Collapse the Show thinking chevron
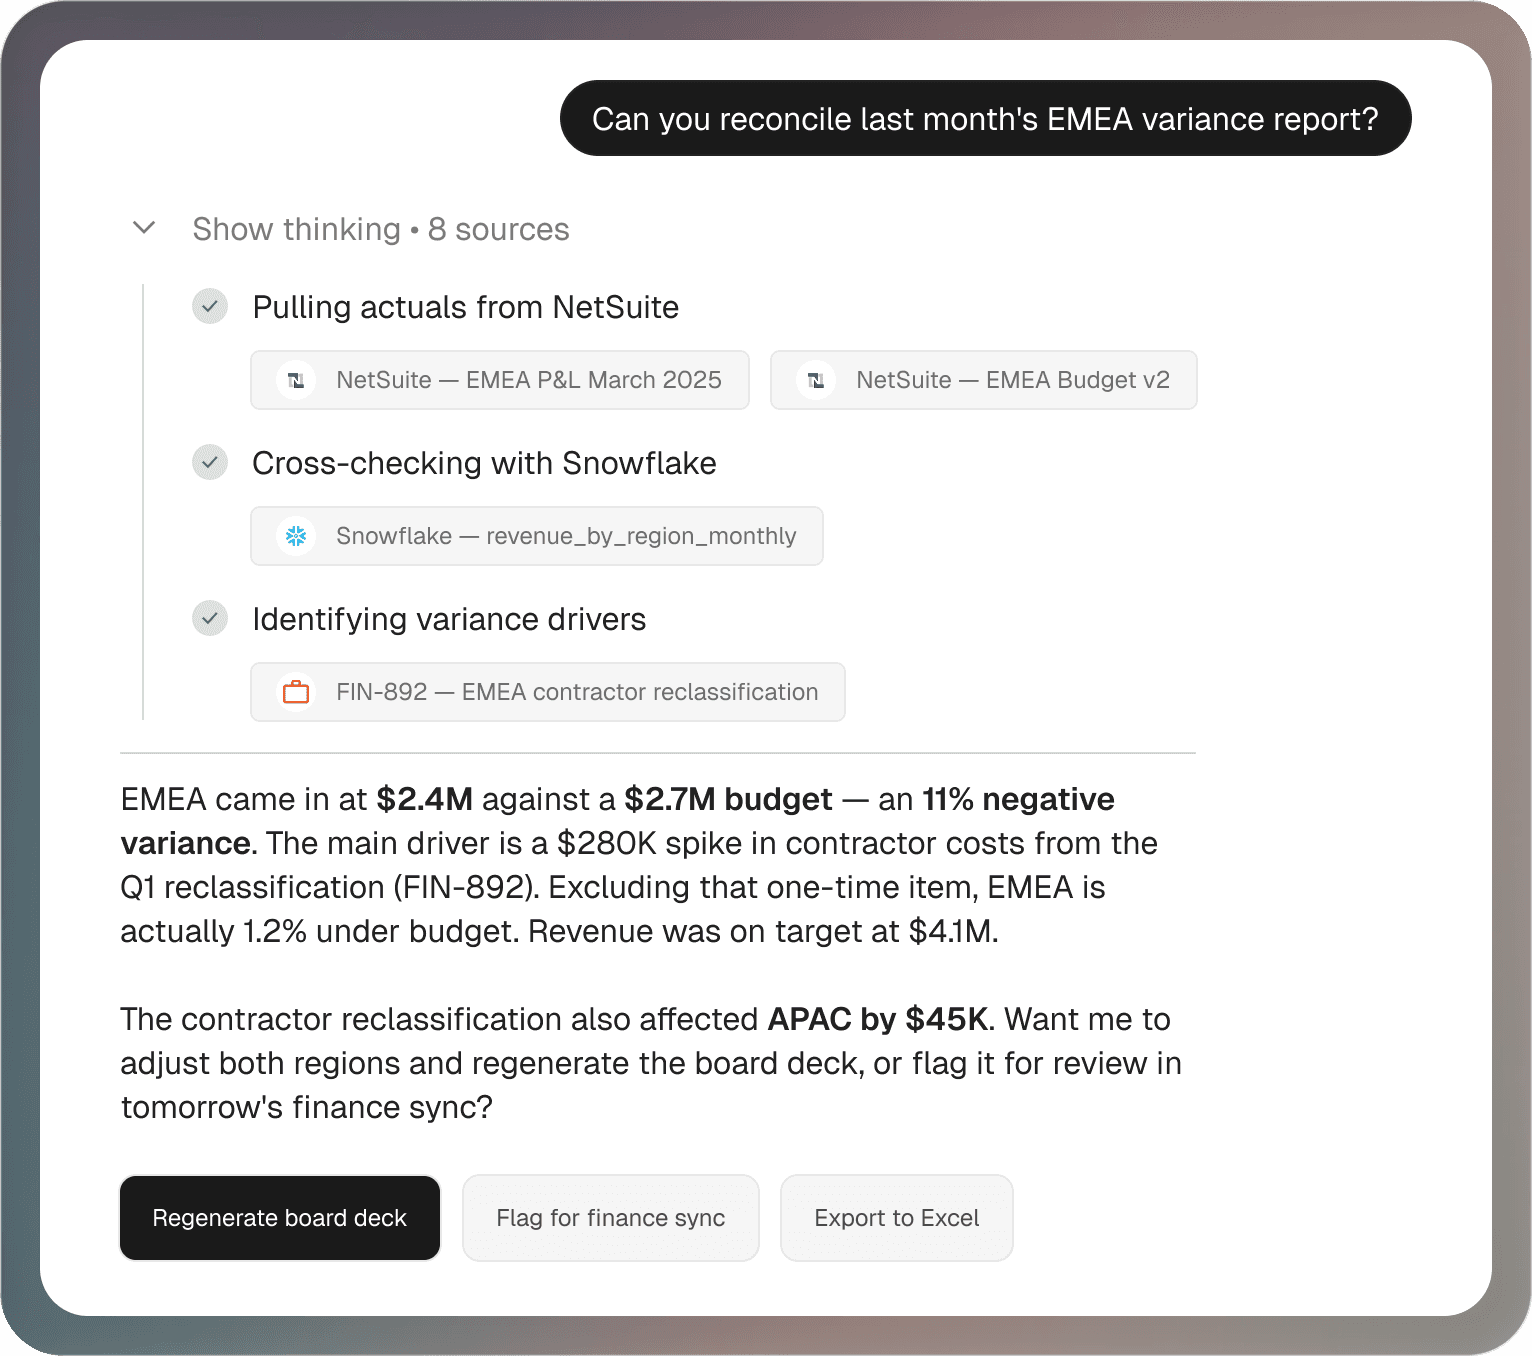Screen dimensions: 1532x1356 tap(144, 228)
